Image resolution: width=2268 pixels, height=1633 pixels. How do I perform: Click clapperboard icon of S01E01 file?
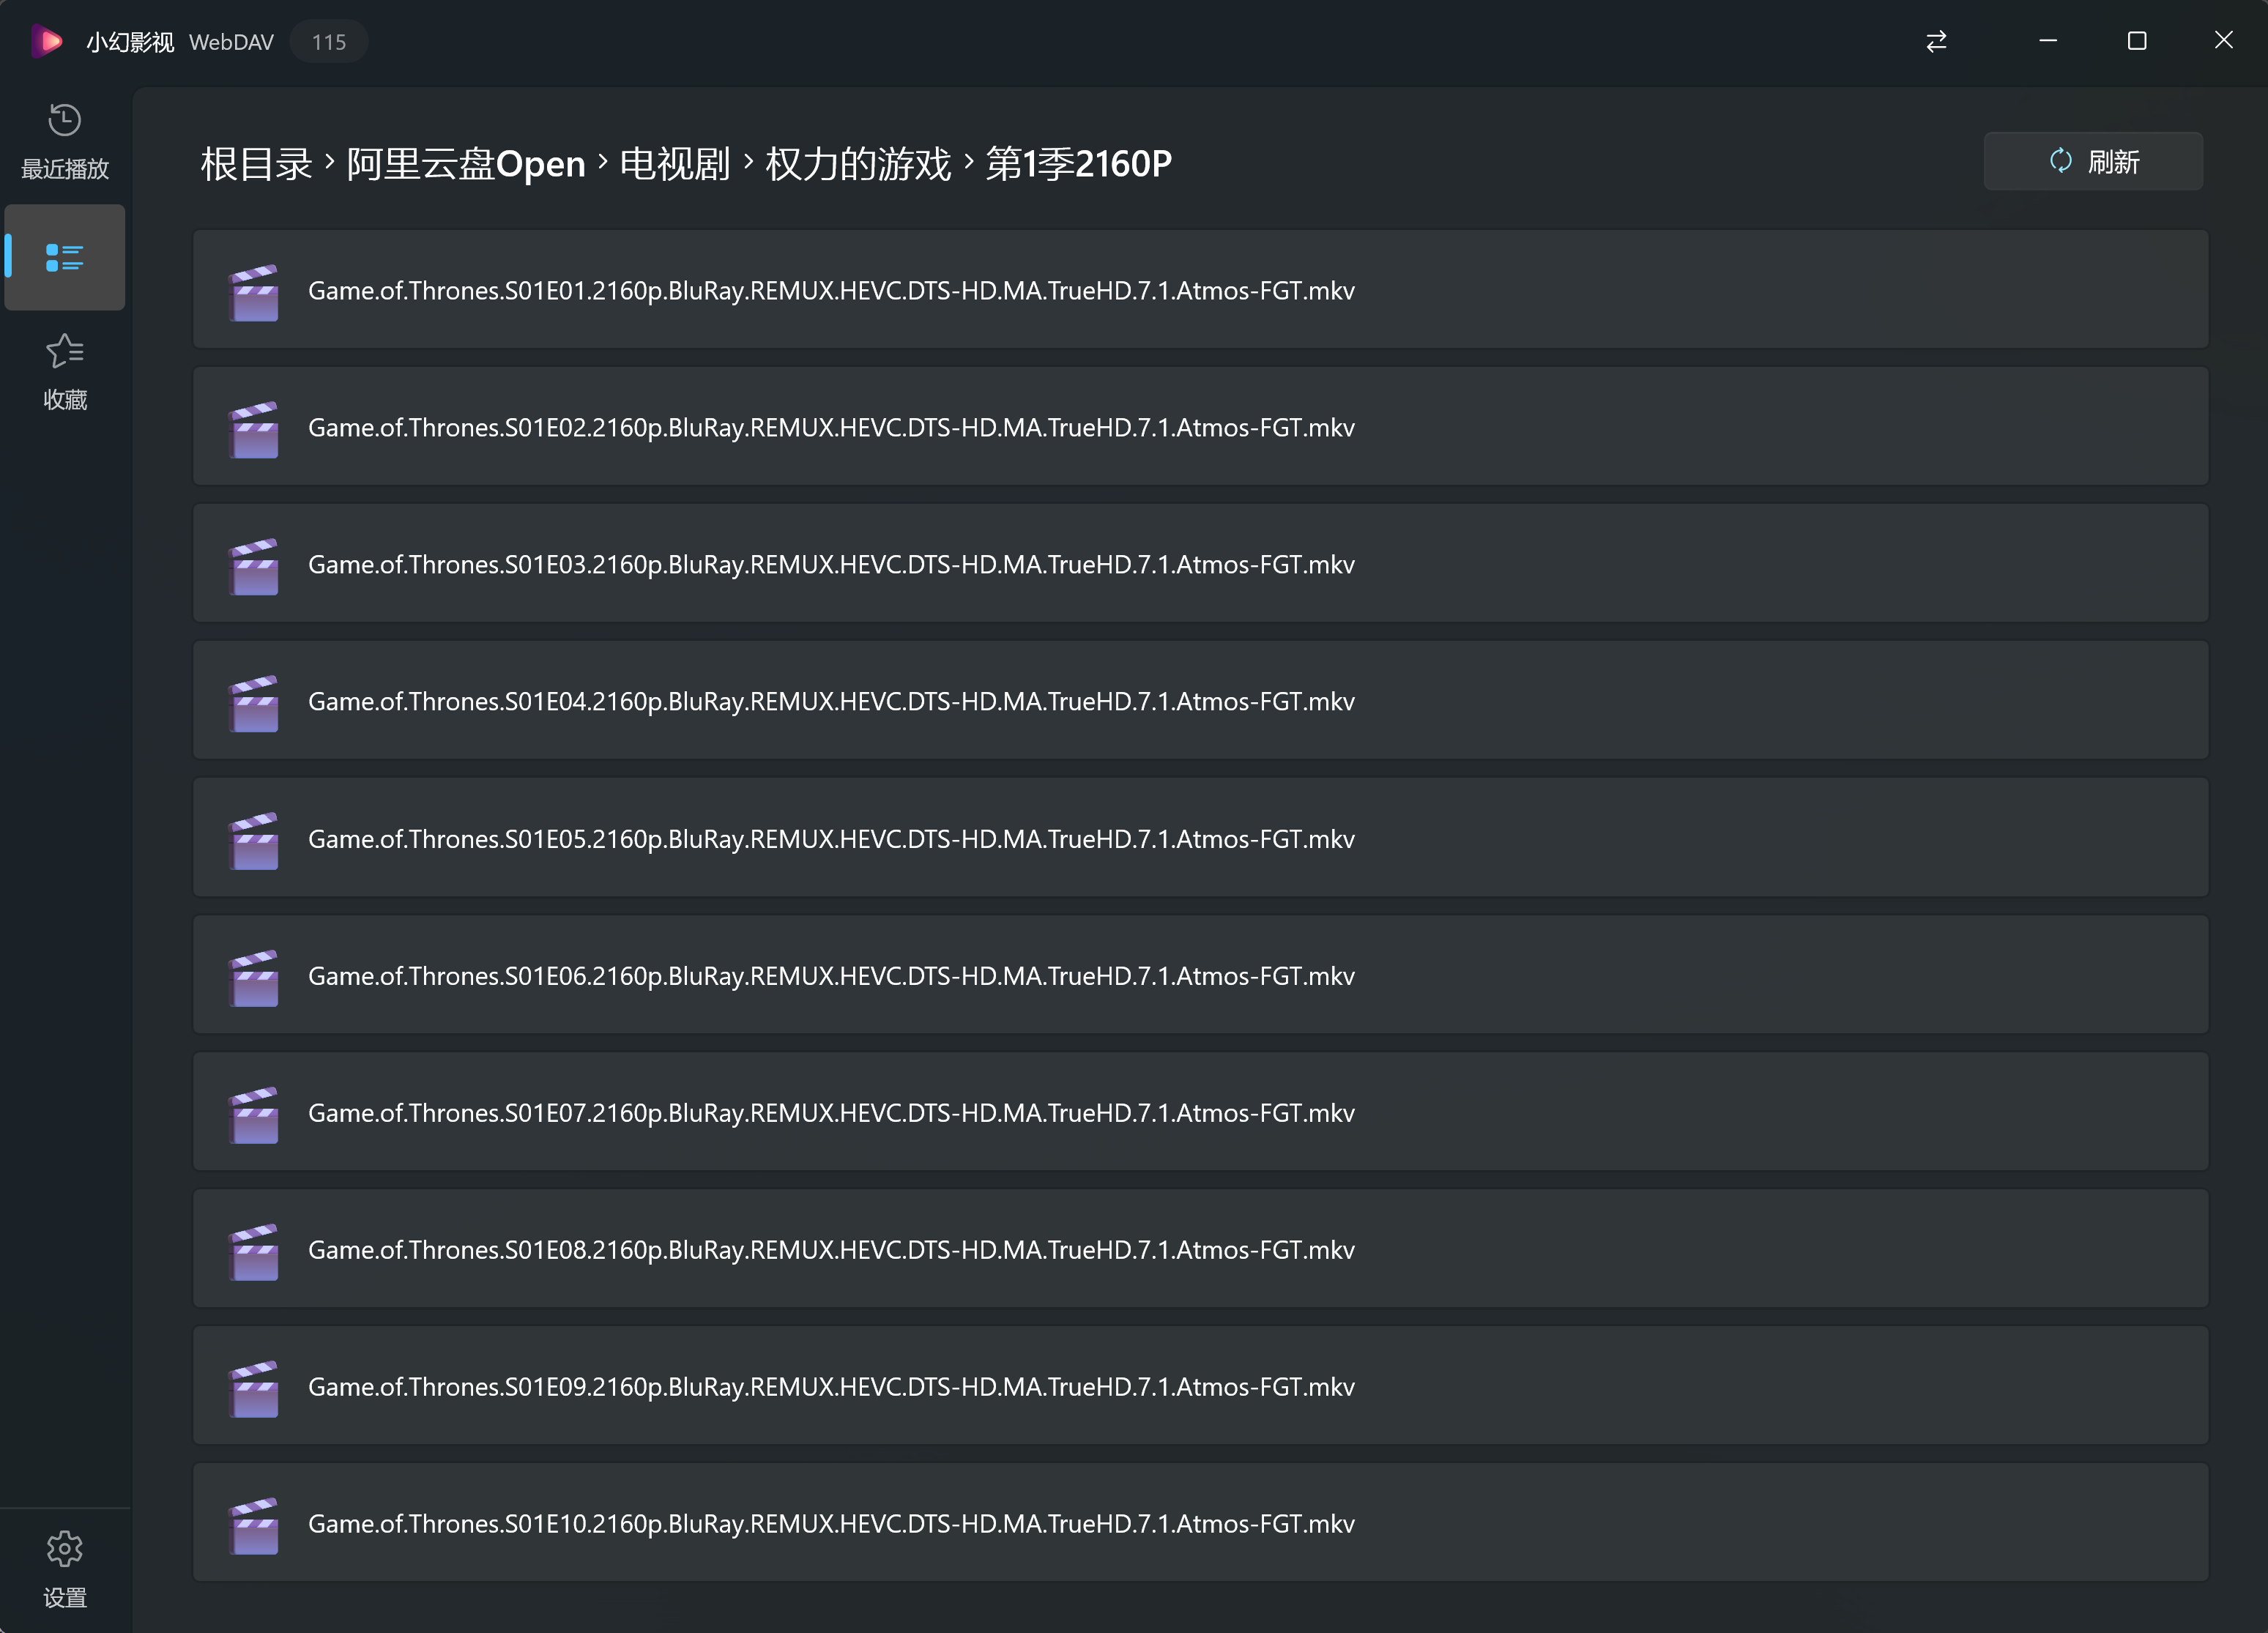point(253,292)
